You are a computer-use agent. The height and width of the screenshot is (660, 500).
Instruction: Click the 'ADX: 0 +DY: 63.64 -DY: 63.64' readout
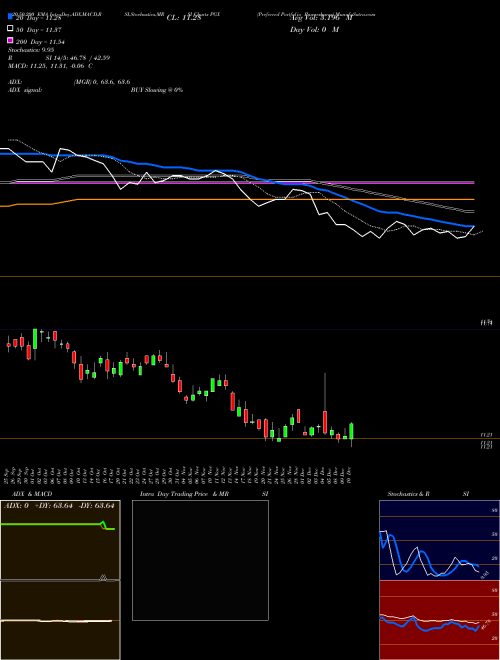click(59, 506)
